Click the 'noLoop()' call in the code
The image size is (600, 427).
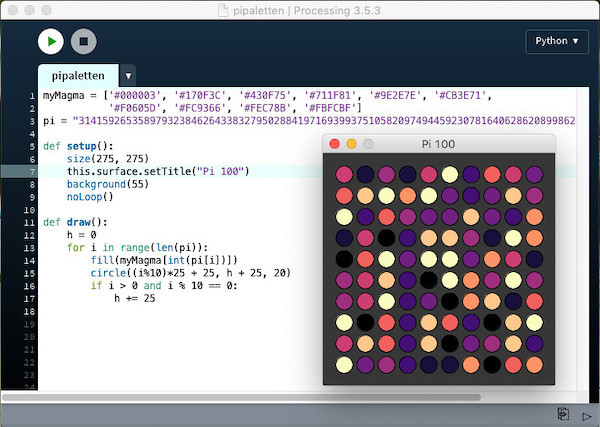point(90,197)
